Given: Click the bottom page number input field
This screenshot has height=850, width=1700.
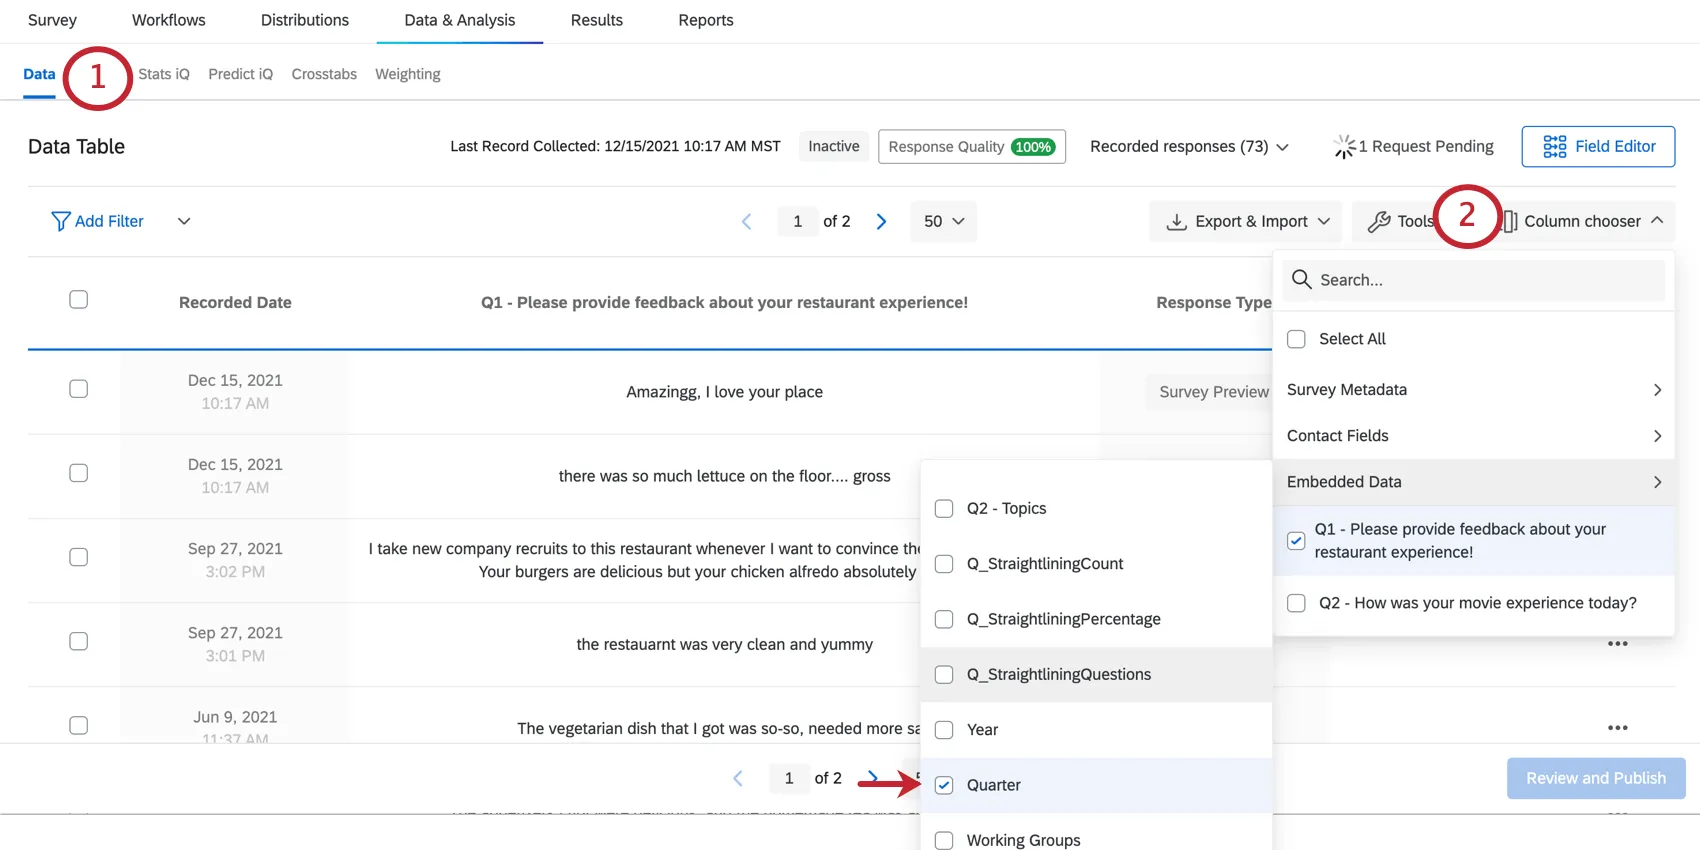Looking at the screenshot, I should pos(789,778).
